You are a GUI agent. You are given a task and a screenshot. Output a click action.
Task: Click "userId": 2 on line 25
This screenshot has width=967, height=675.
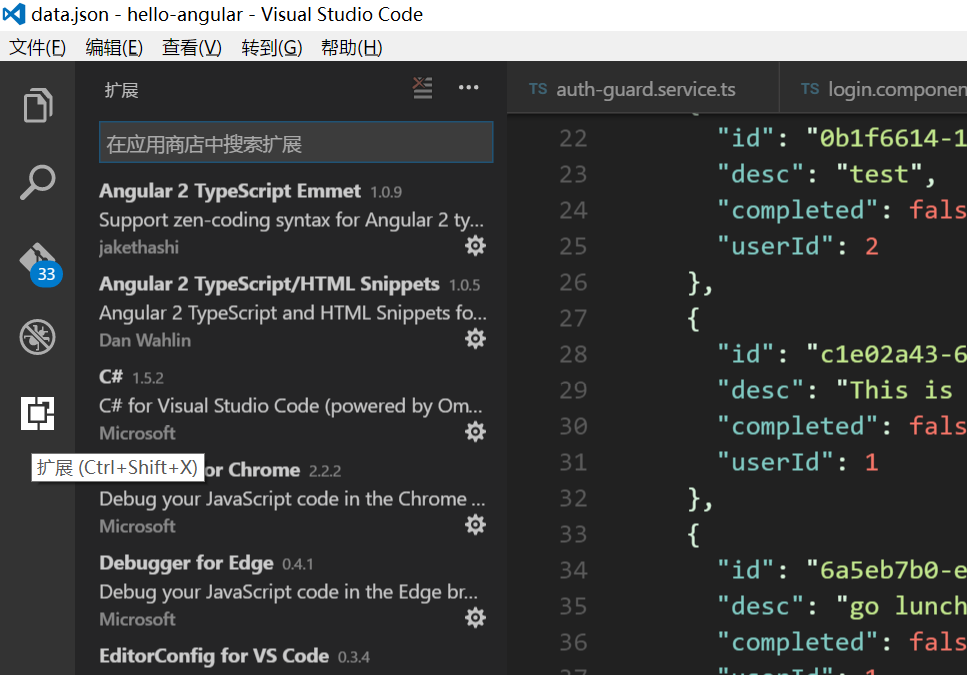tap(797, 247)
